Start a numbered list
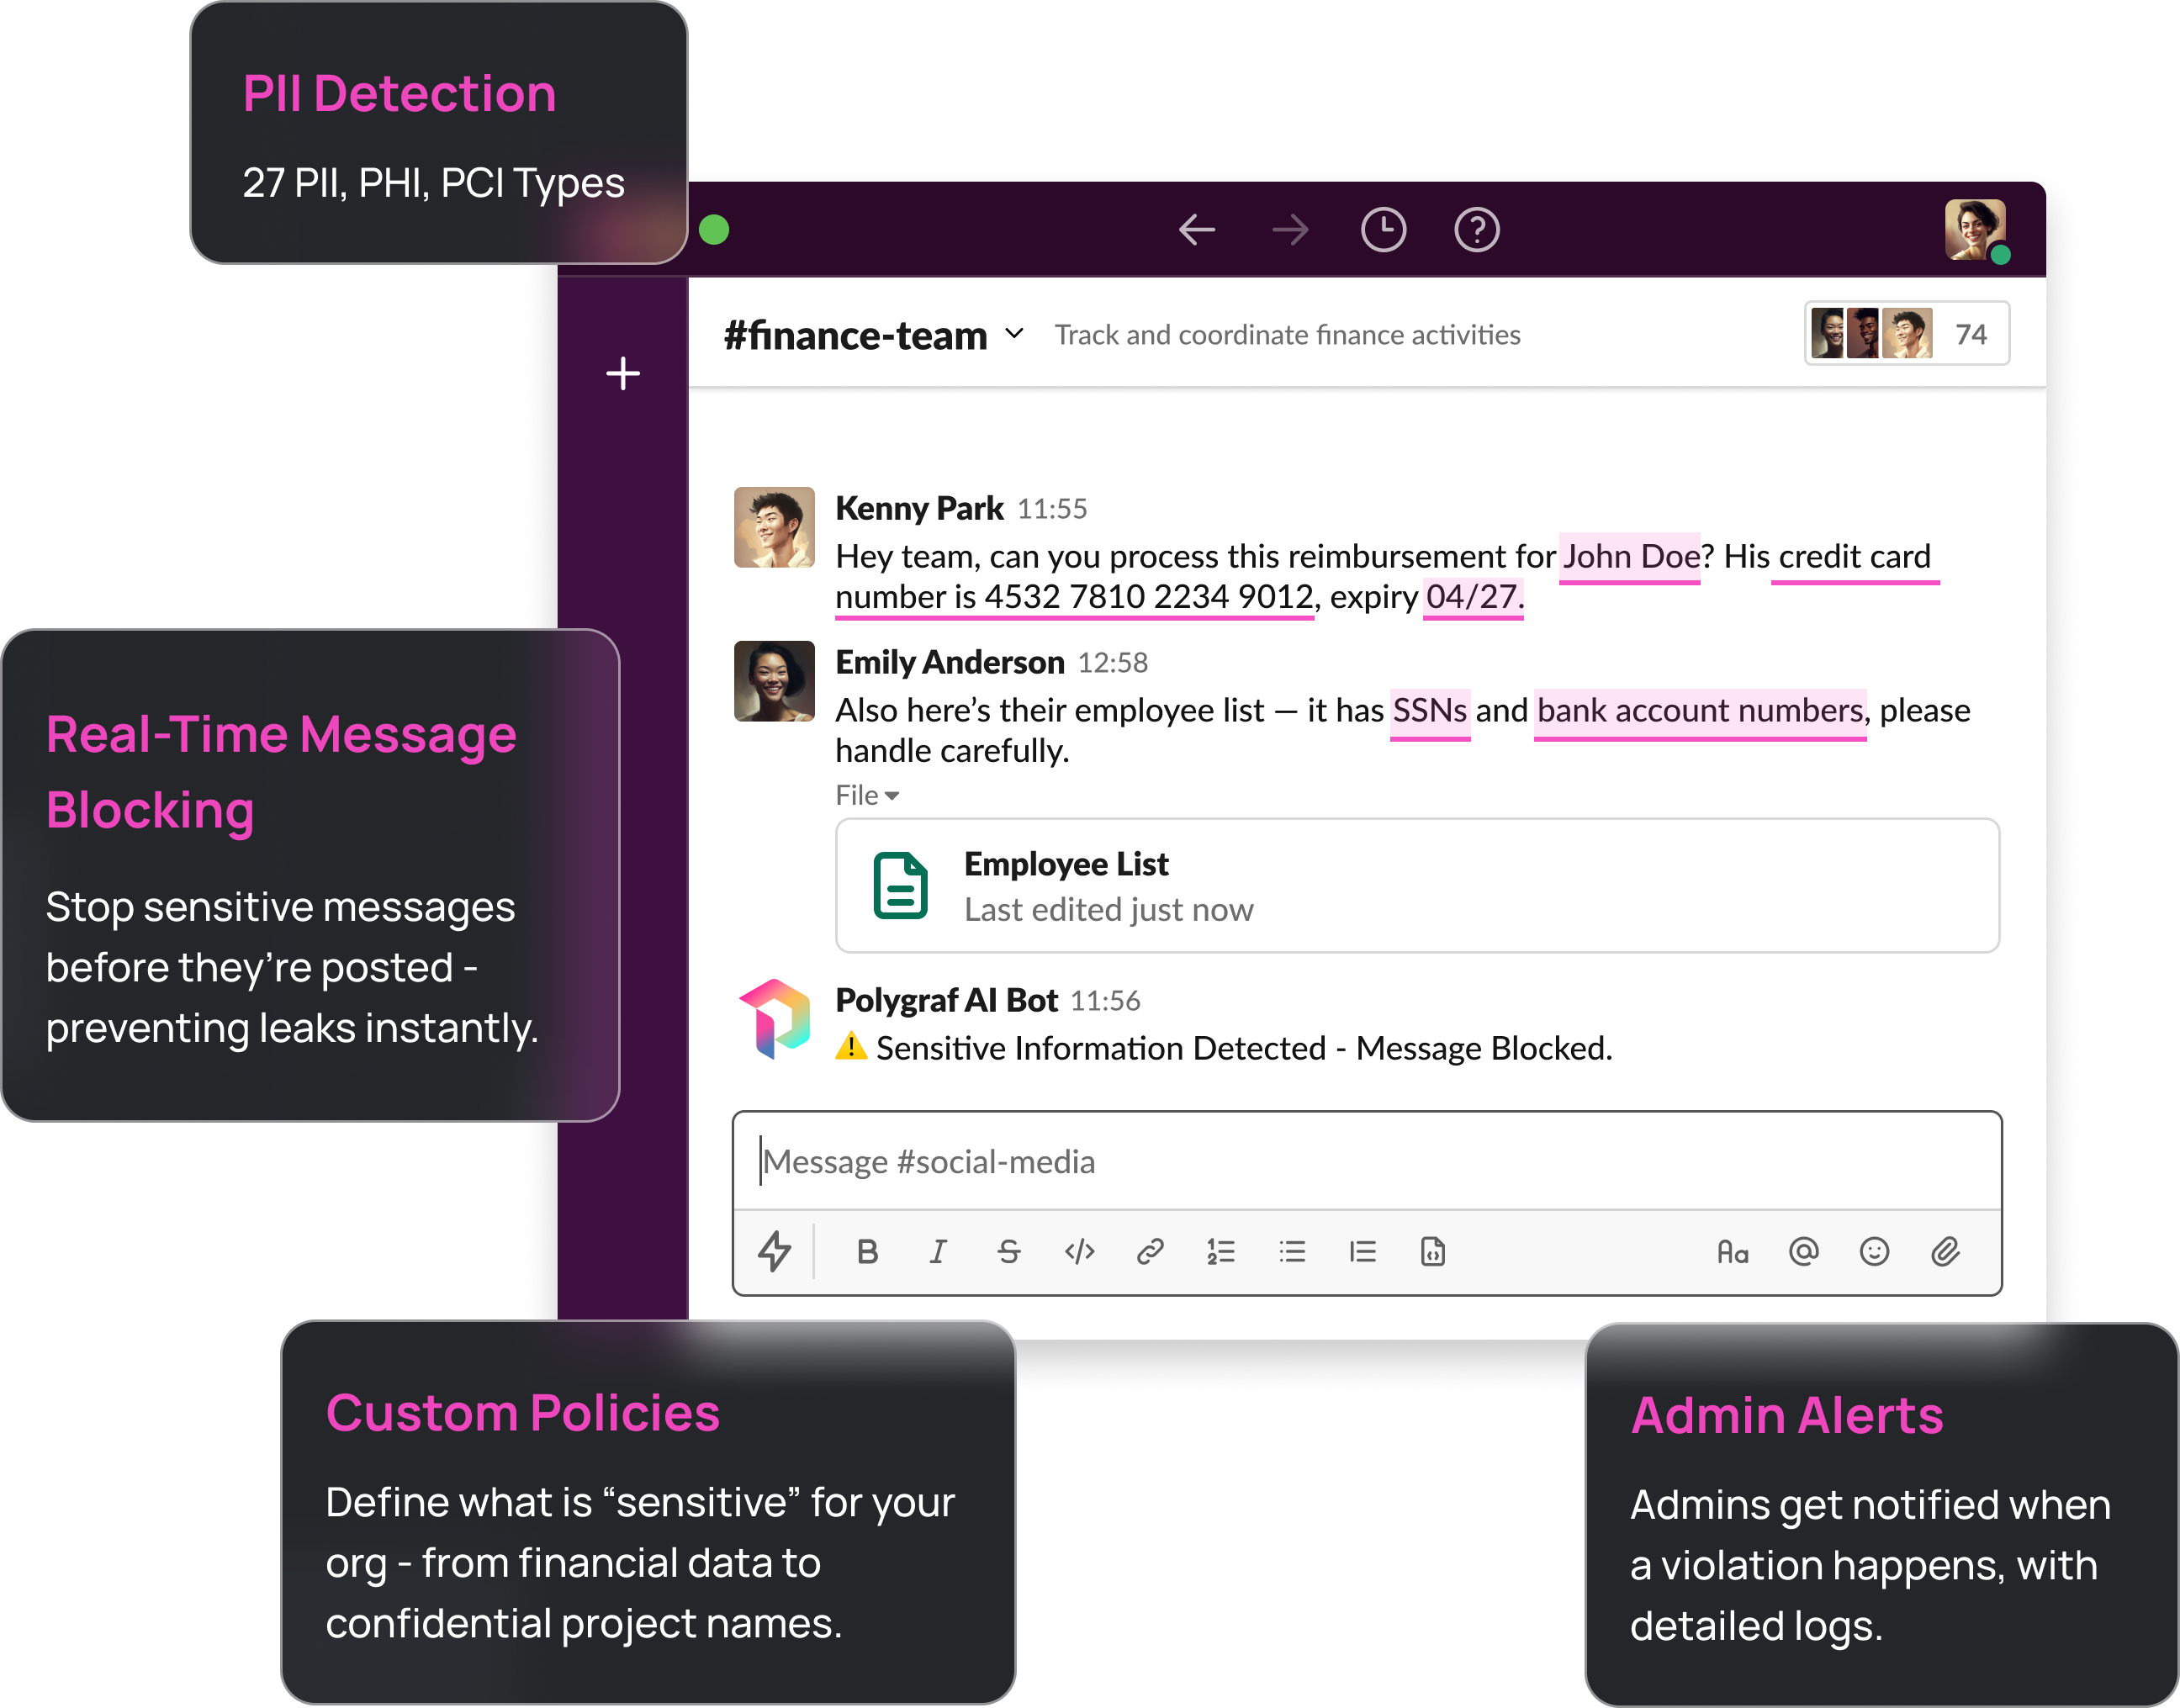This screenshot has height=1708, width=2180. [x=1221, y=1252]
